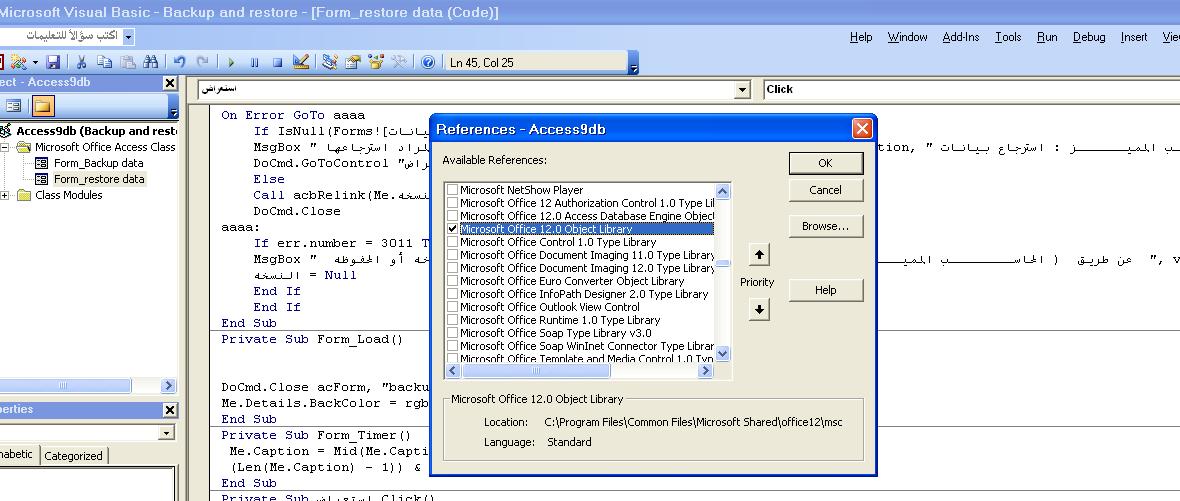
Task: Click the references list vertical scrollbar thumb
Action: click(722, 263)
